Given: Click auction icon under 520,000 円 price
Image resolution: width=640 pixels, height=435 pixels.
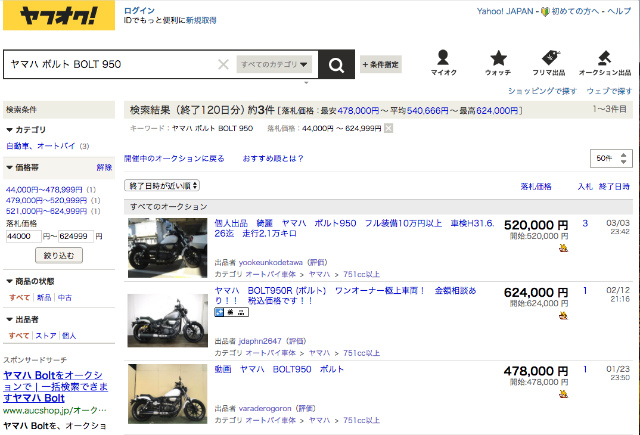Looking at the screenshot, I should click(563, 248).
